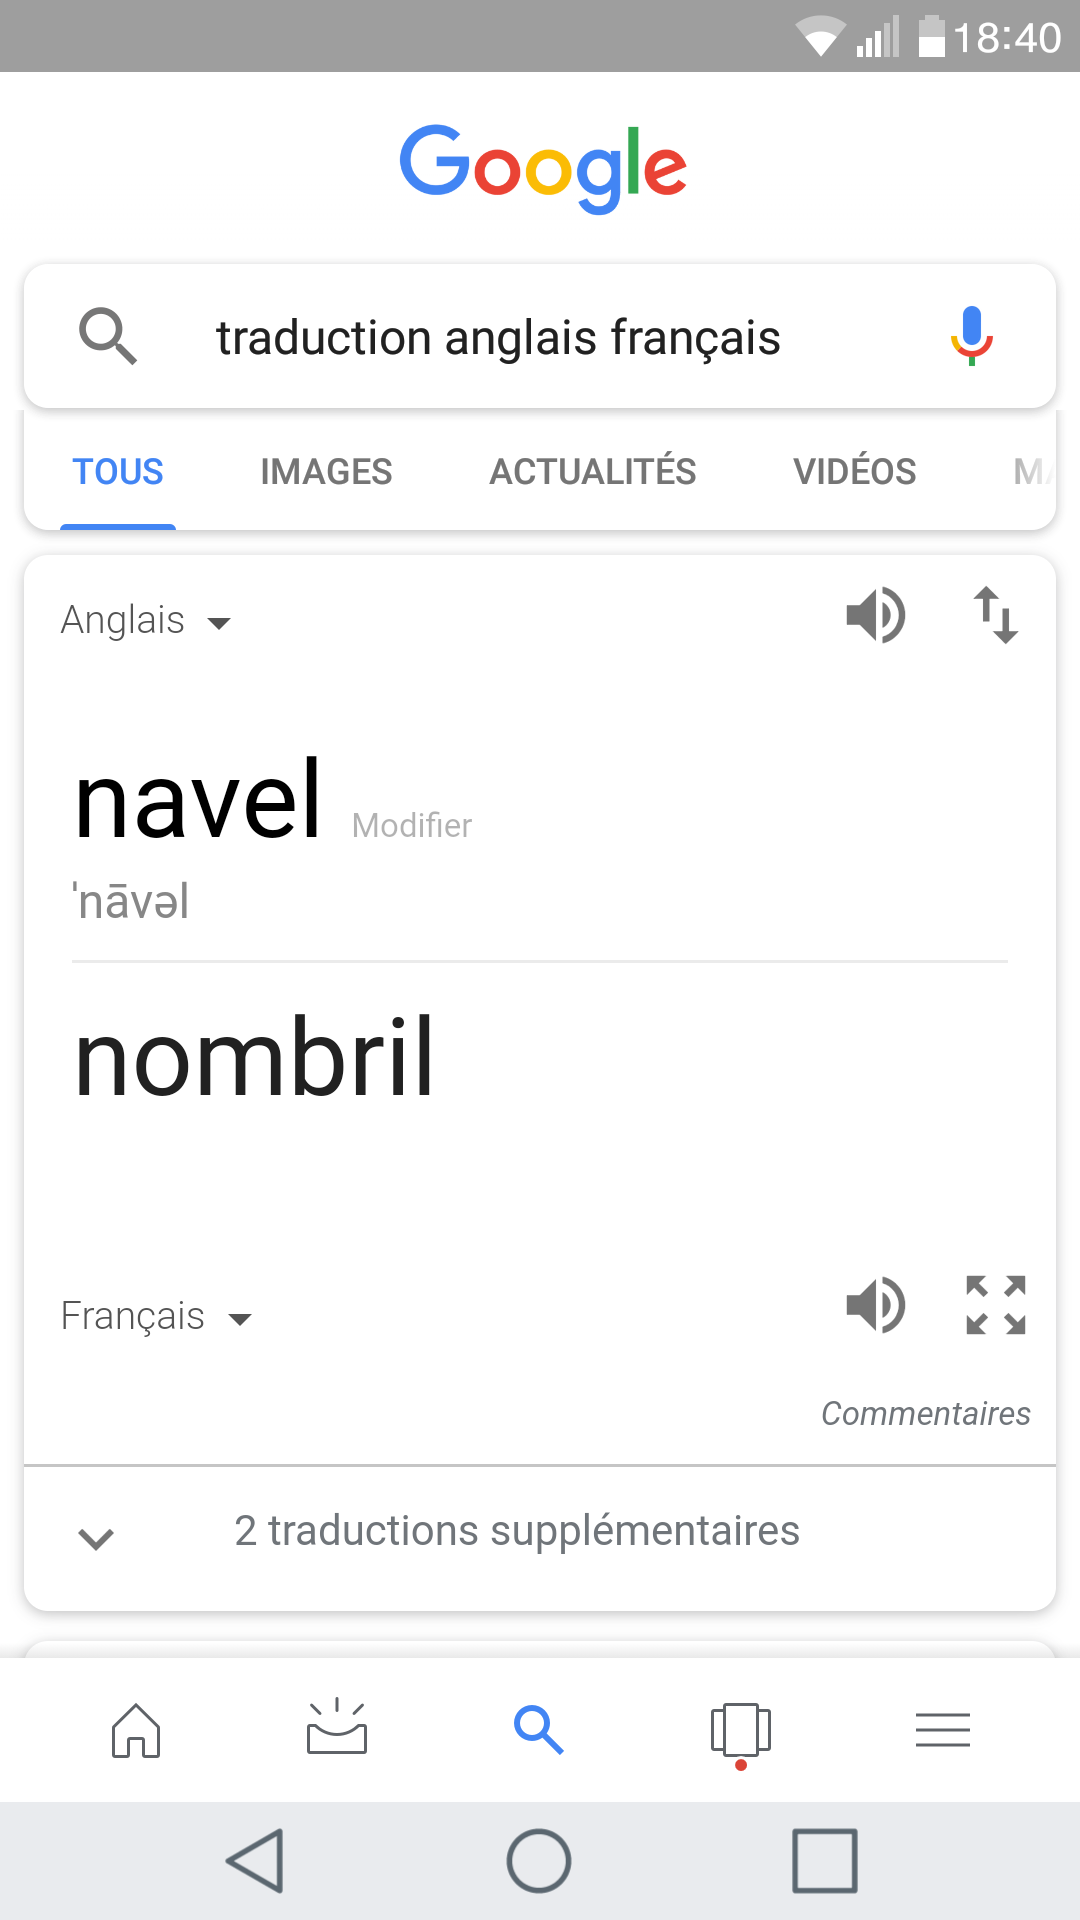This screenshot has width=1080, height=1920.
Task: Select the Search icon in the bottom bar
Action: 539,1730
